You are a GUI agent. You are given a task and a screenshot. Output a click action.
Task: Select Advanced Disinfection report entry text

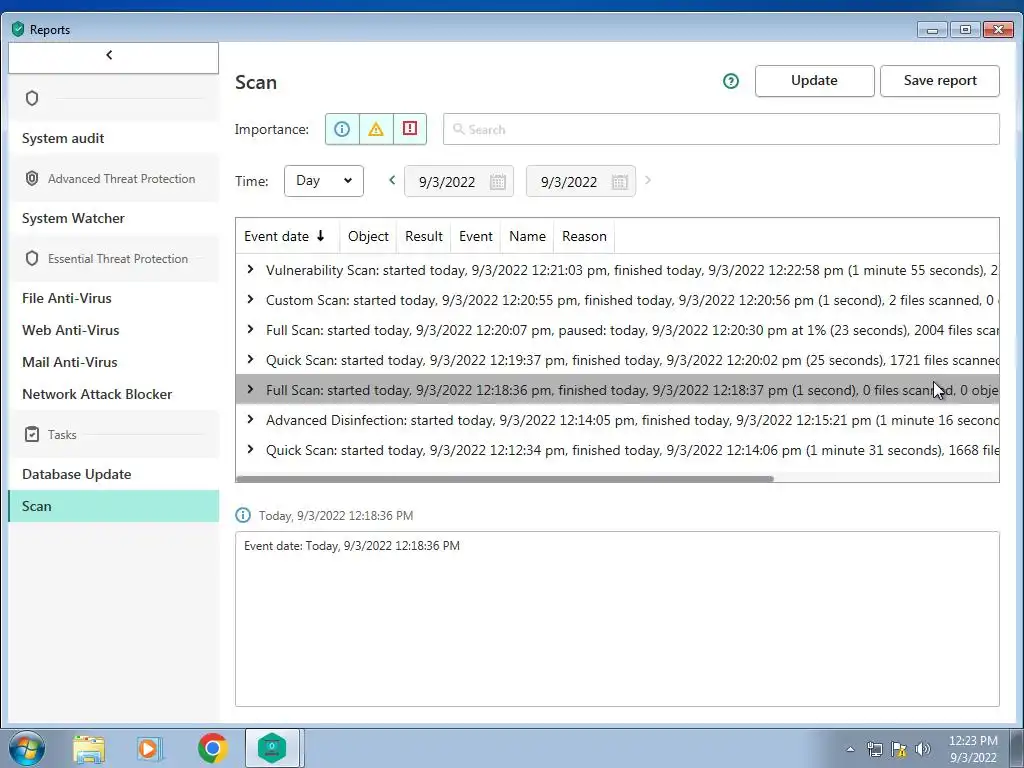(632, 421)
